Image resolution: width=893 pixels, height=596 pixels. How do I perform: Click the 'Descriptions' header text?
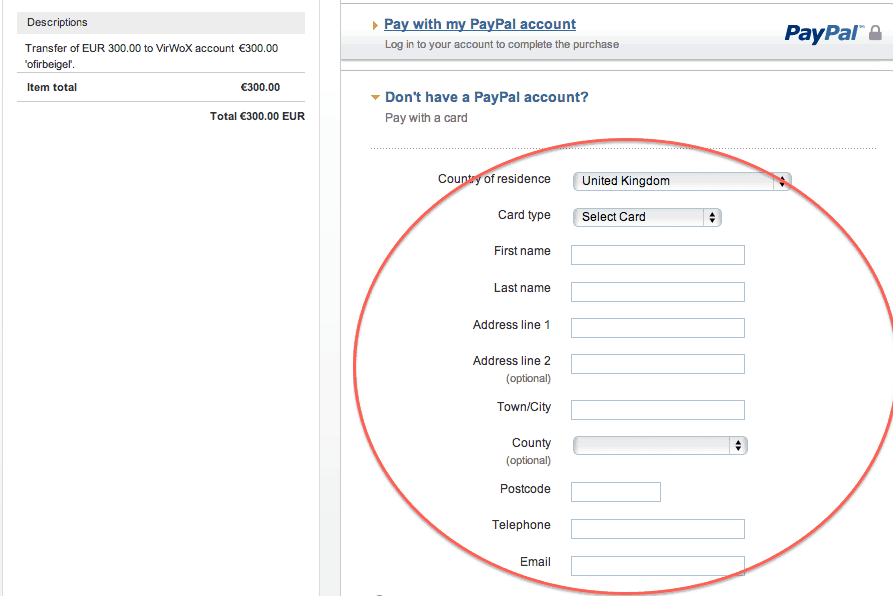coord(57,22)
